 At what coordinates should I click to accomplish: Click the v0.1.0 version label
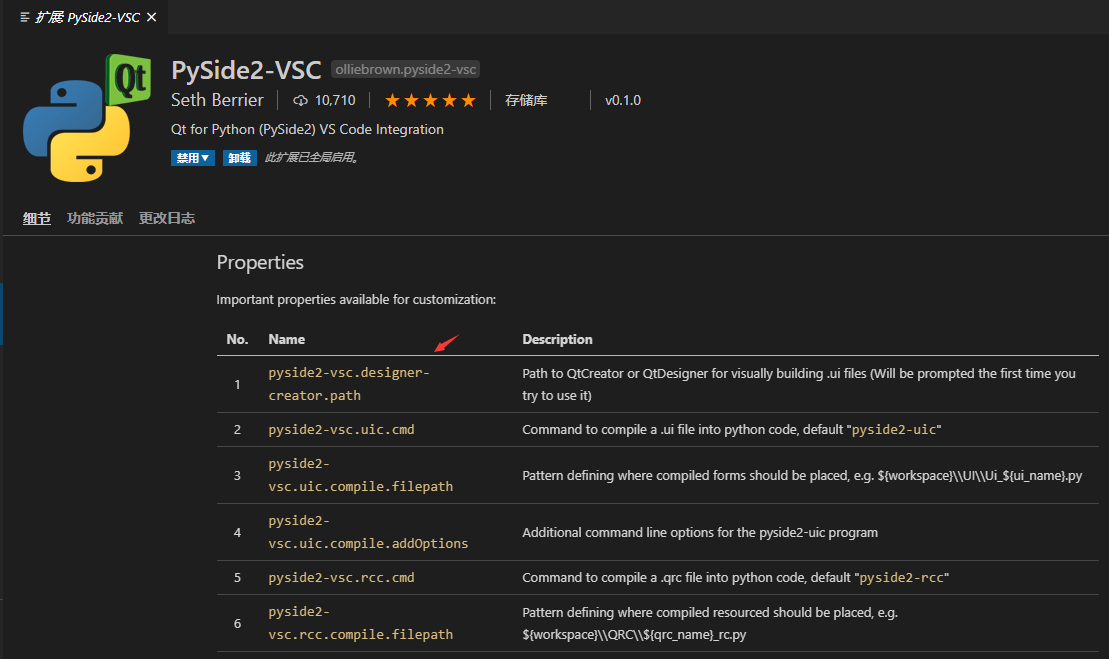tap(623, 100)
